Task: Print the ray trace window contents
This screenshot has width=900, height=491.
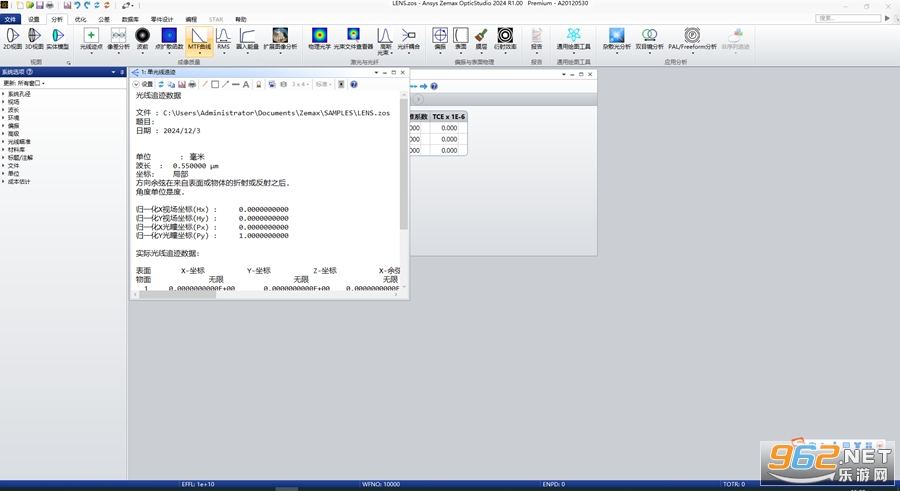Action: coord(192,84)
